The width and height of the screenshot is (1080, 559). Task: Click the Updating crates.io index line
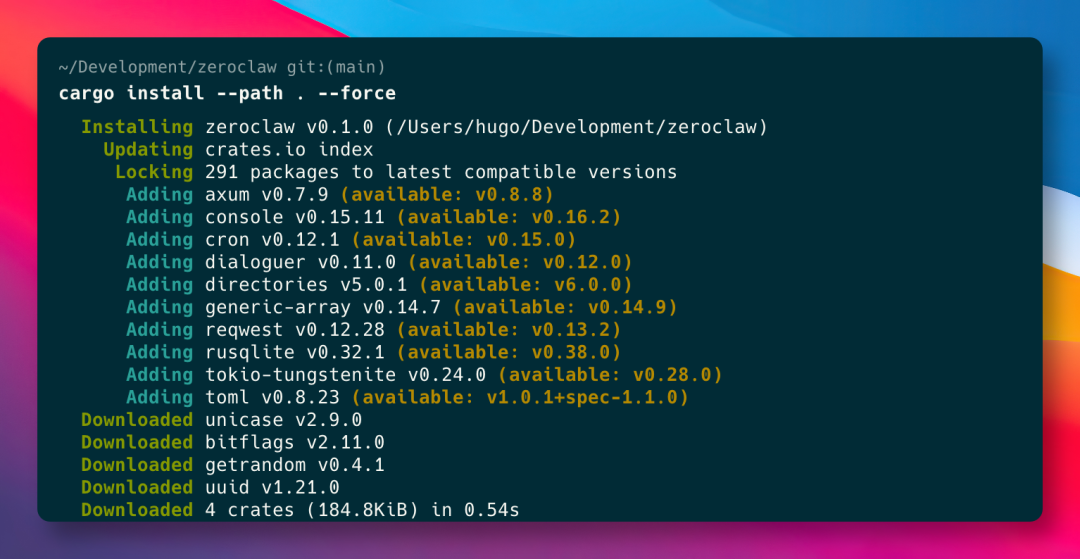[x=238, y=149]
